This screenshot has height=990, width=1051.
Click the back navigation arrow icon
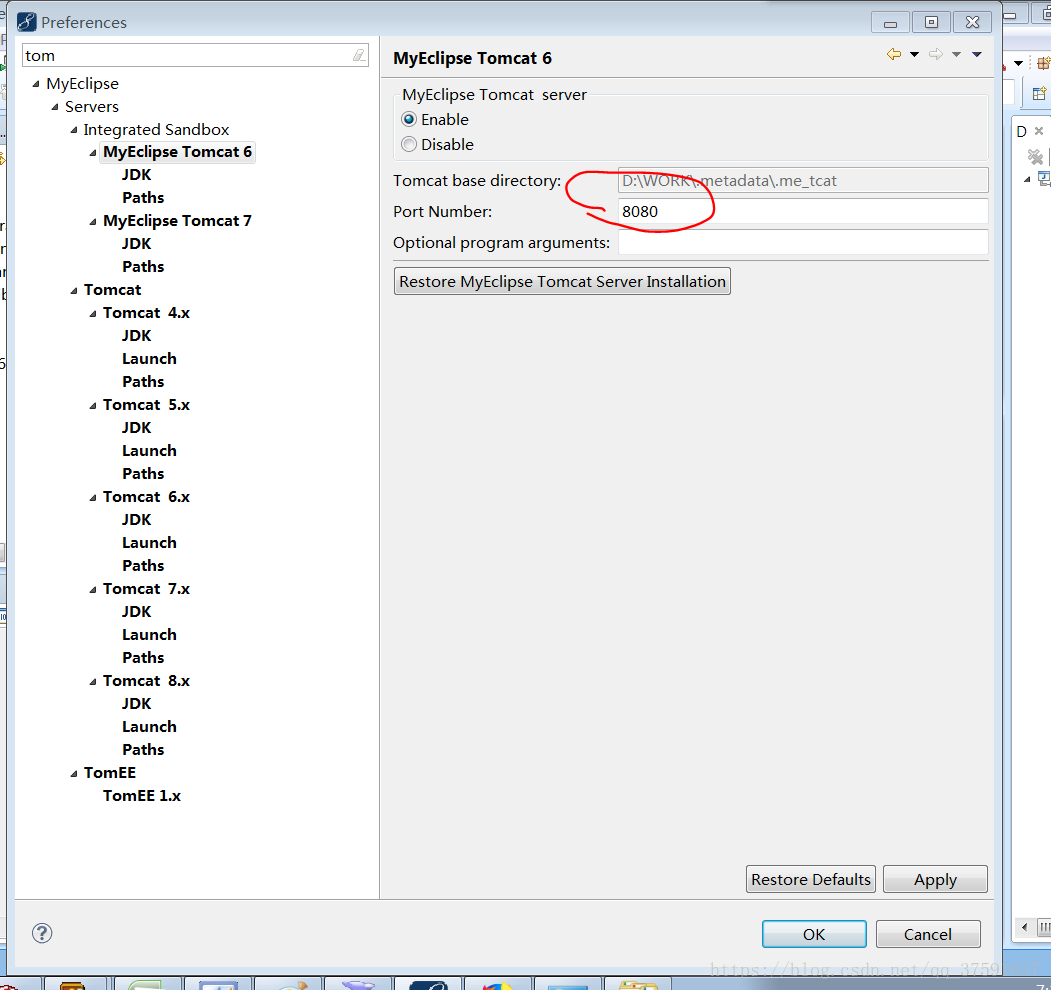(x=893, y=54)
